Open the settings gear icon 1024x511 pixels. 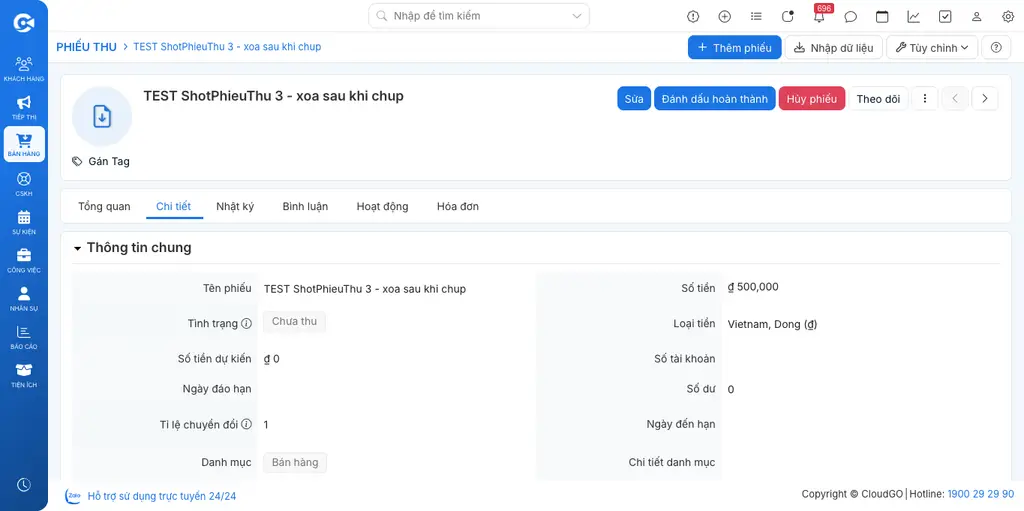tap(1008, 16)
